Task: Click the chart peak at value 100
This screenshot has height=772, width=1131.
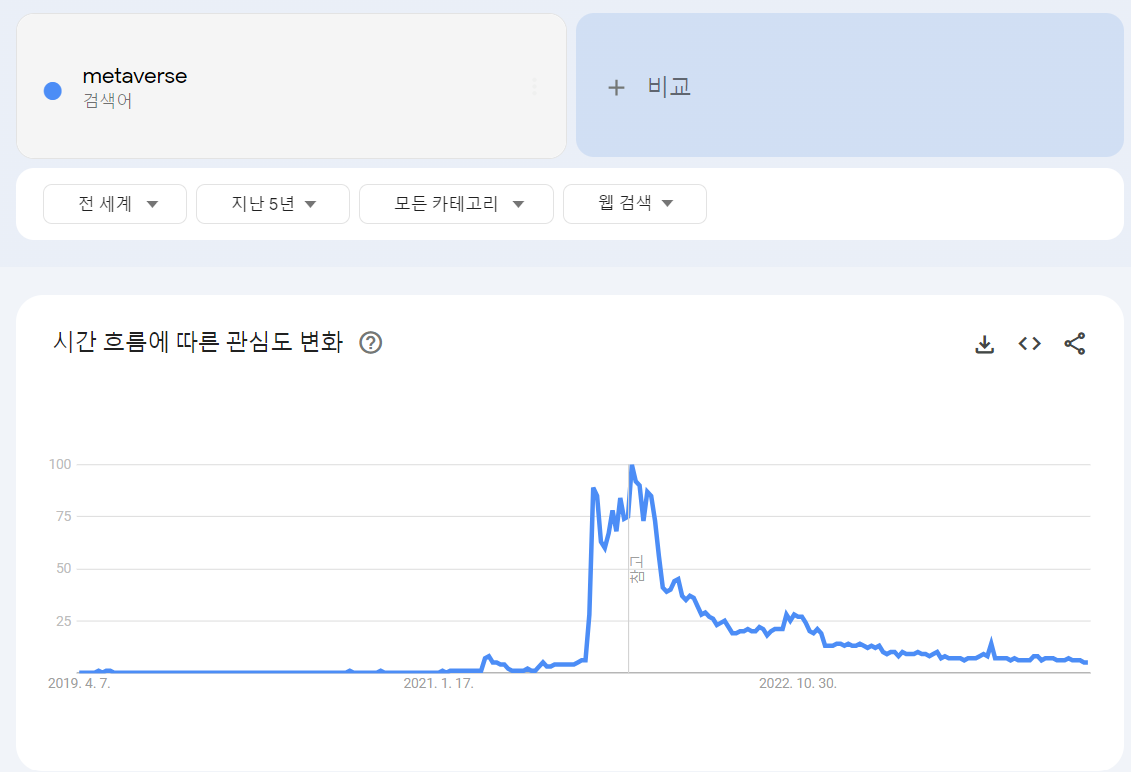Action: [x=631, y=465]
